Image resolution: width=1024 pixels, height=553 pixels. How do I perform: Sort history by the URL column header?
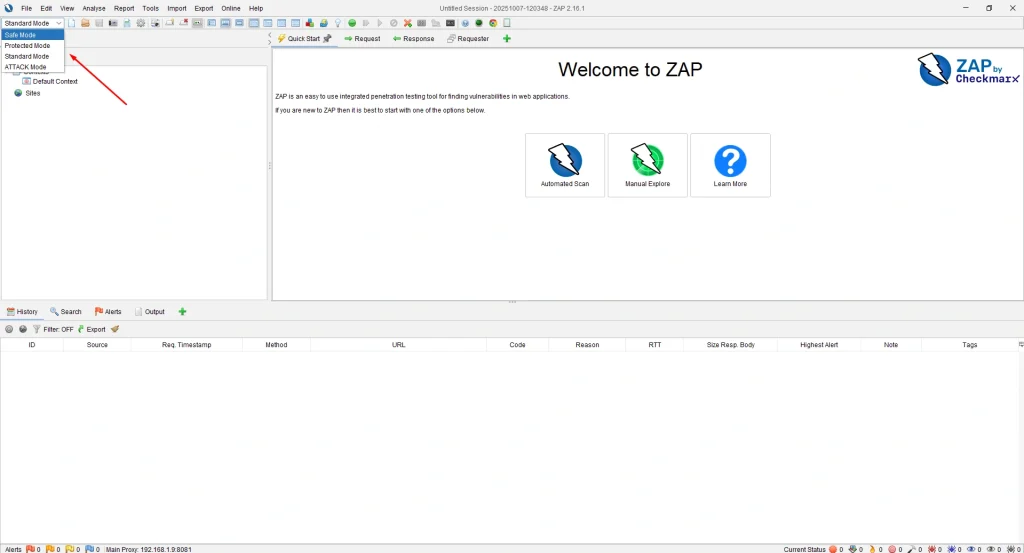click(398, 345)
